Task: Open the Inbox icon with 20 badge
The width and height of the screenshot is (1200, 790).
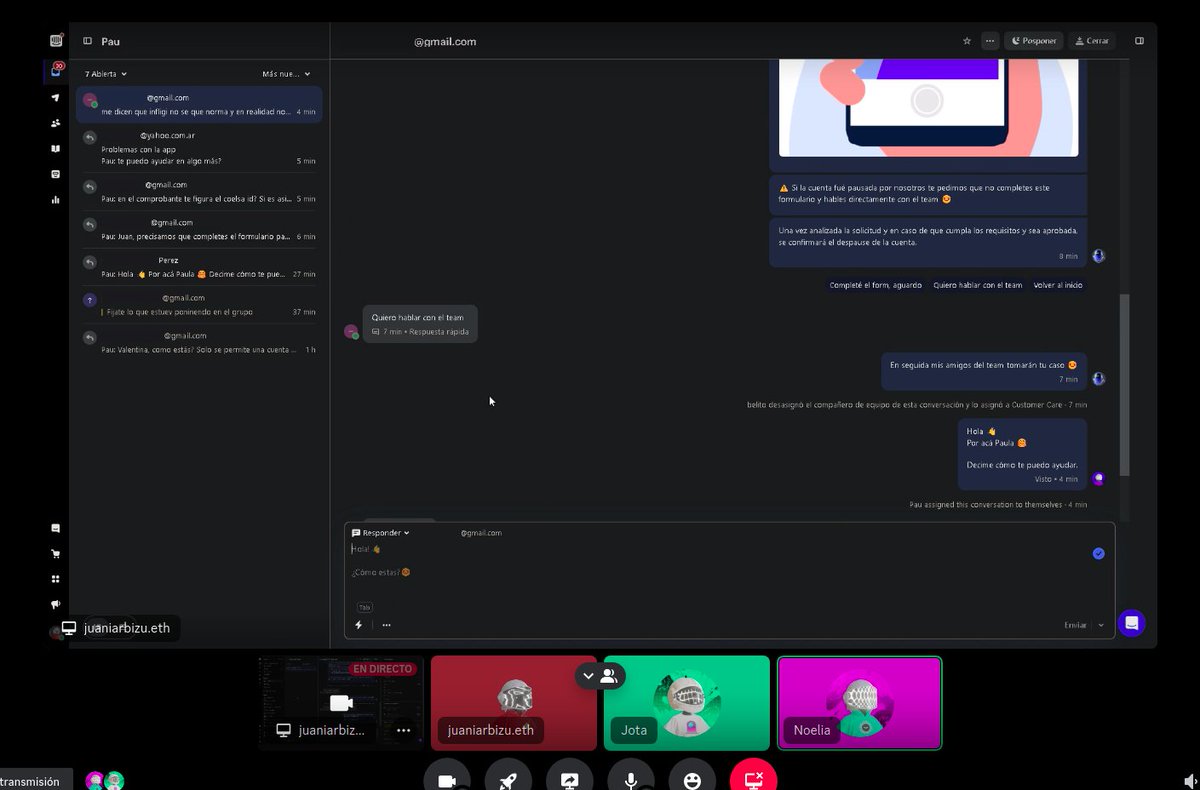Action: (56, 71)
